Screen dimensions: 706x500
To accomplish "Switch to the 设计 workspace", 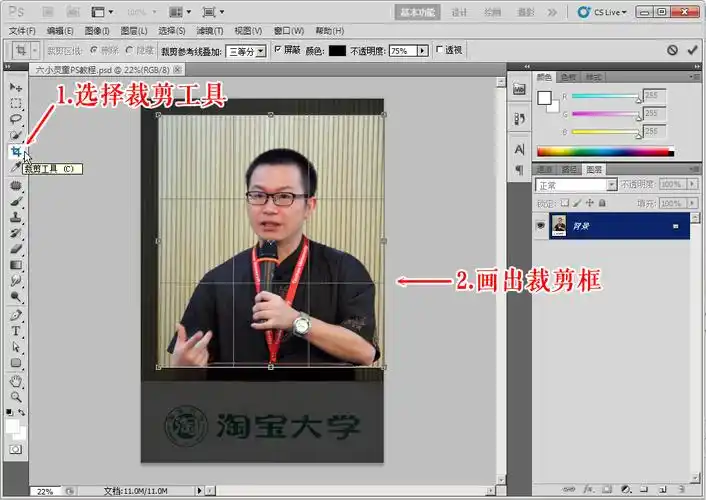I will tap(459, 12).
